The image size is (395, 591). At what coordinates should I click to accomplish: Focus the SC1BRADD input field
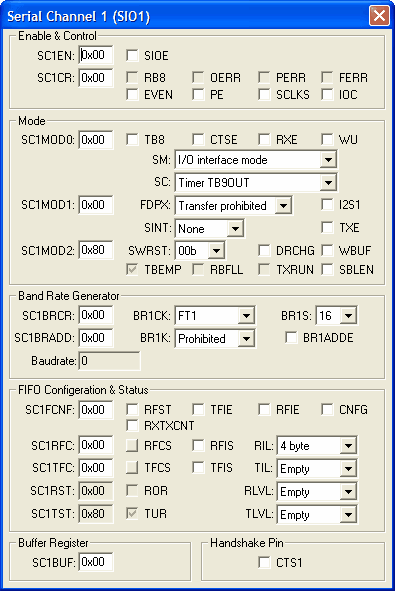pyautogui.click(x=96, y=337)
